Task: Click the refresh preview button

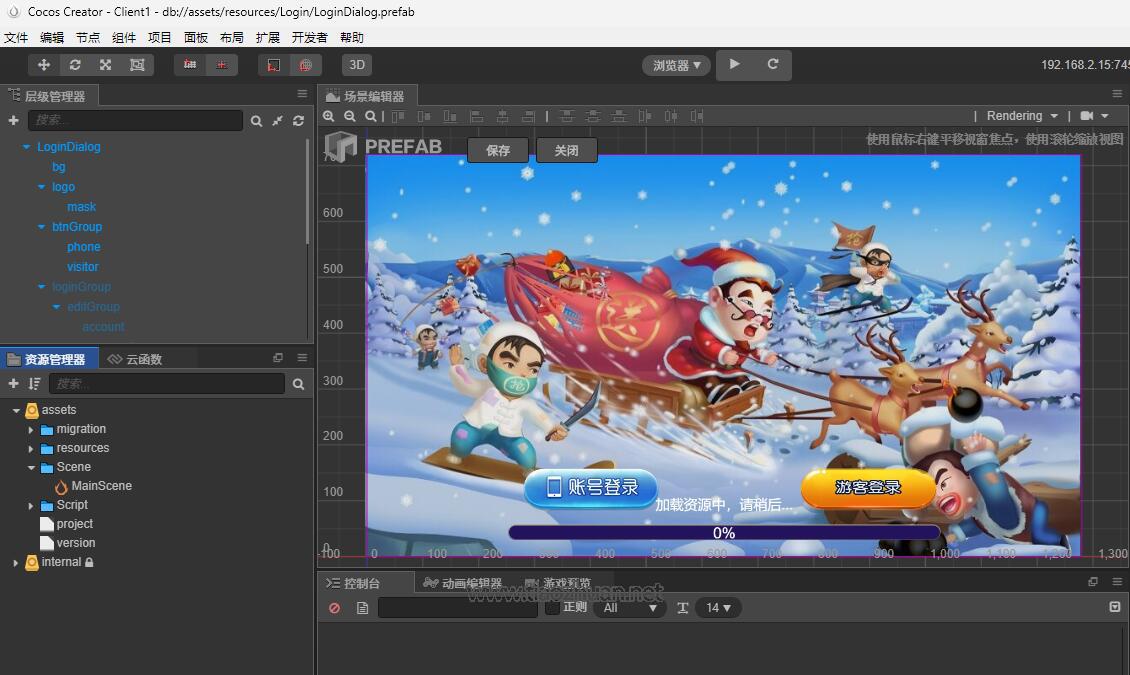Action: coord(773,64)
